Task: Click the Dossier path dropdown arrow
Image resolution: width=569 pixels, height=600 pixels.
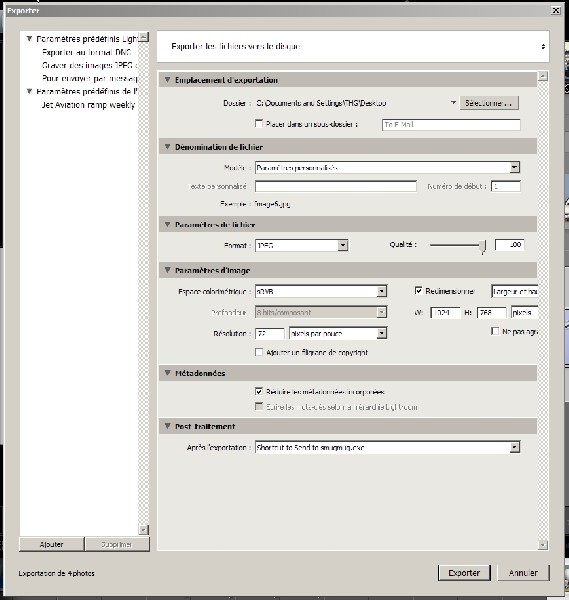Action: [453, 103]
